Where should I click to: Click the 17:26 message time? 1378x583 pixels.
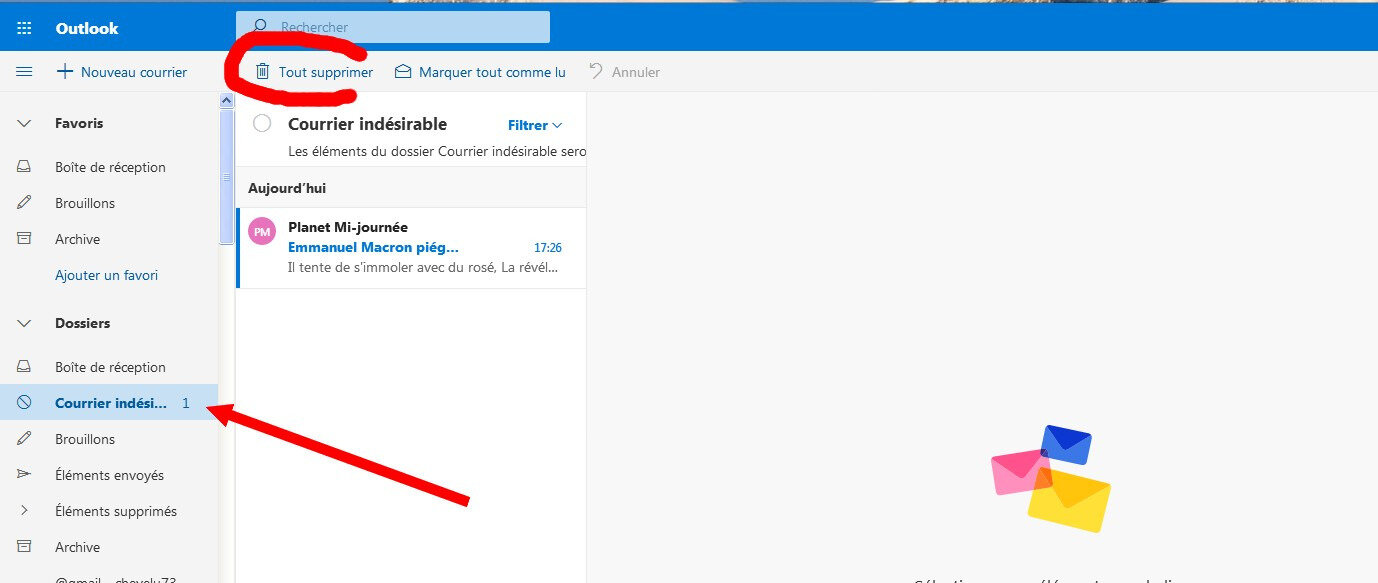(547, 247)
